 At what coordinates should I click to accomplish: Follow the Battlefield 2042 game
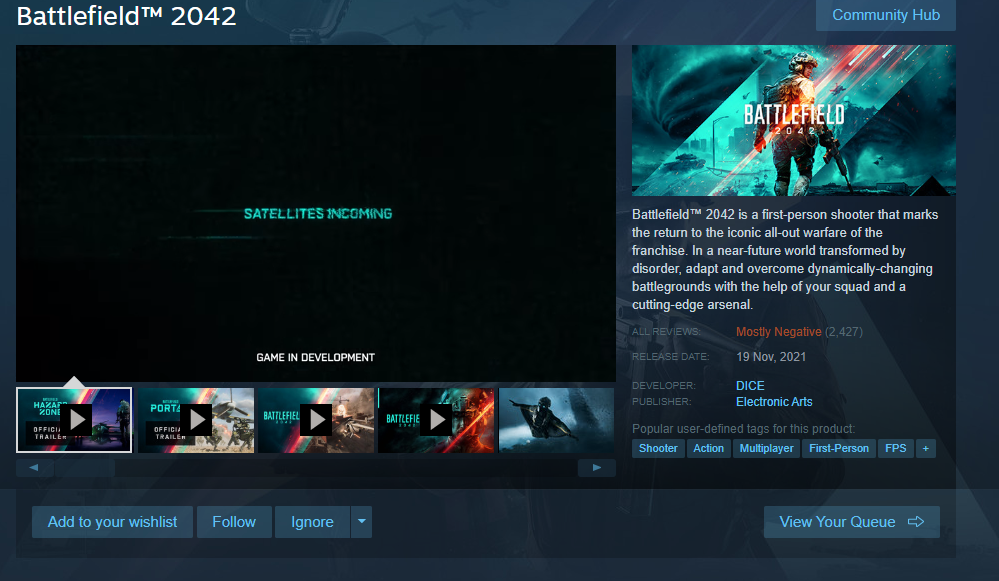pos(234,522)
